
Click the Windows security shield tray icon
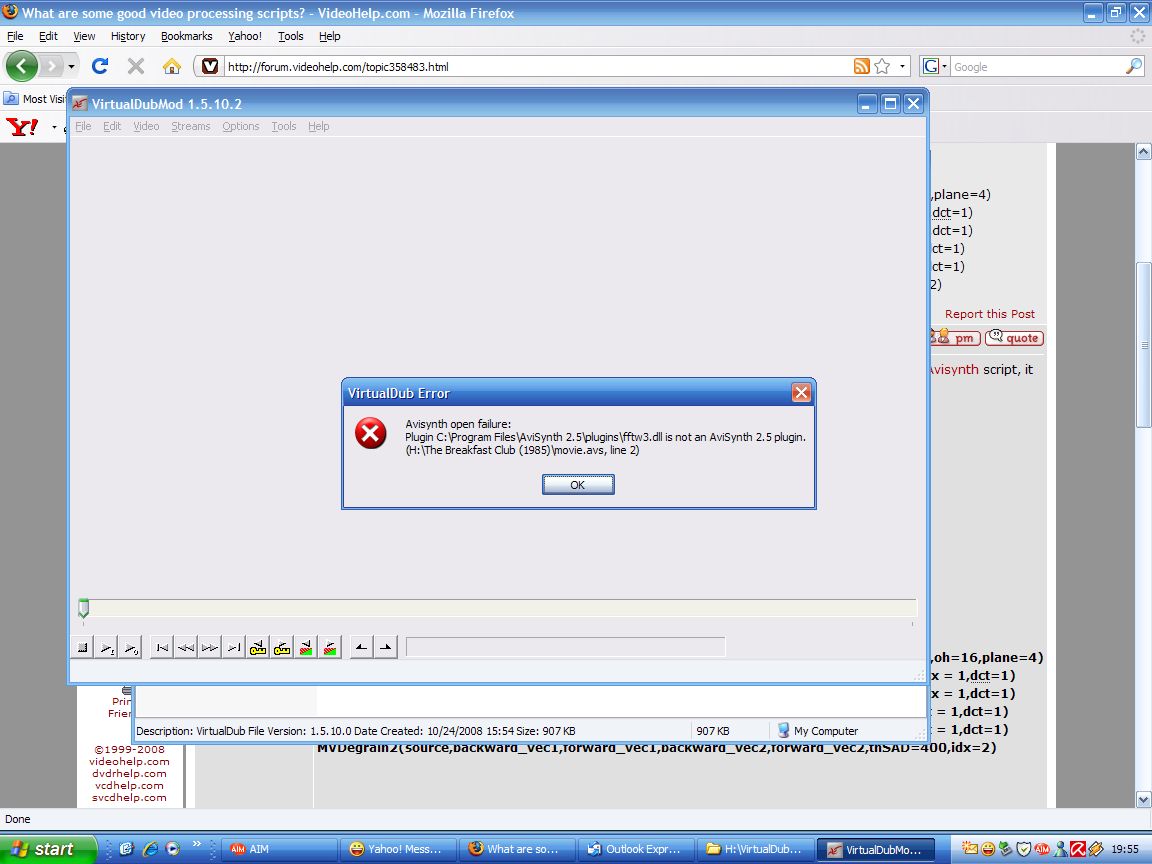click(x=1023, y=849)
